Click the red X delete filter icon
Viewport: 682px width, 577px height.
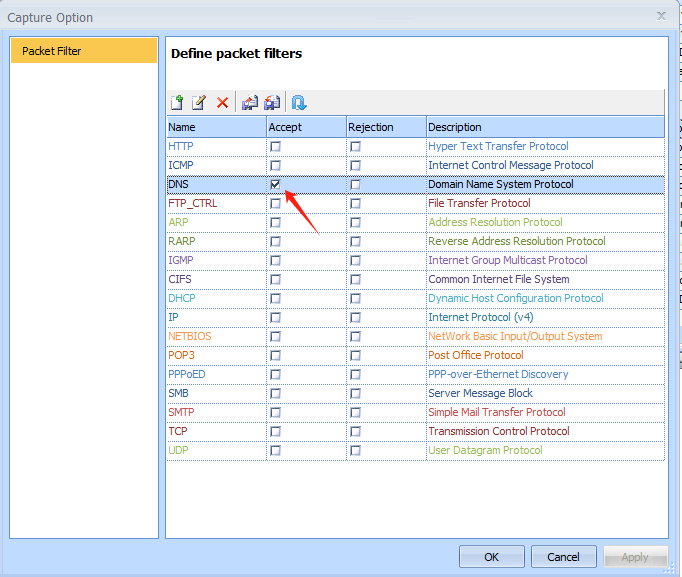(x=222, y=103)
